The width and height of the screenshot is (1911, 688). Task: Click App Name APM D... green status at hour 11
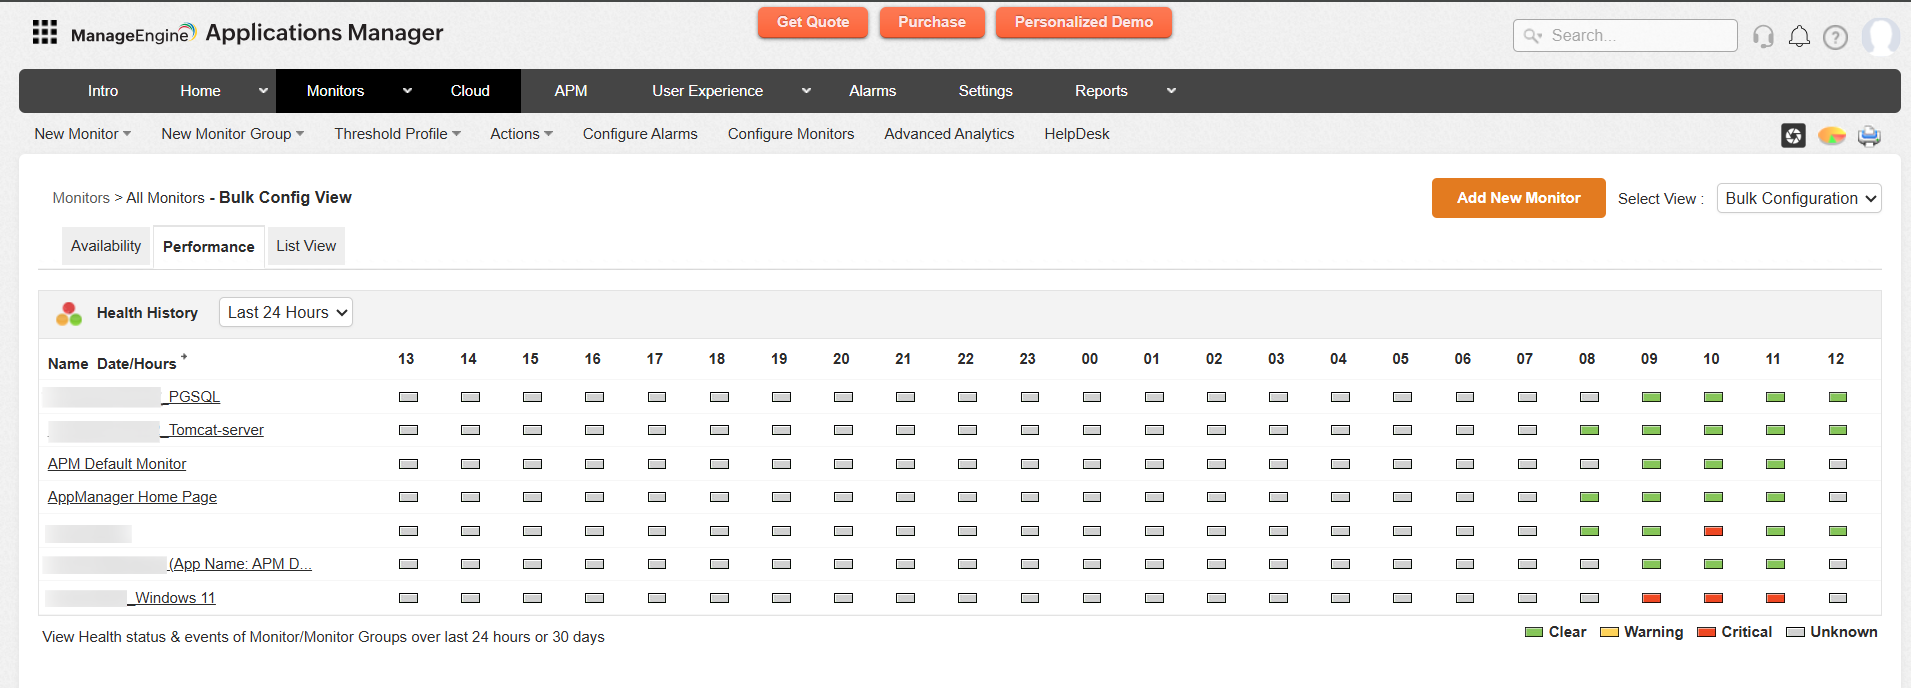click(x=1775, y=564)
